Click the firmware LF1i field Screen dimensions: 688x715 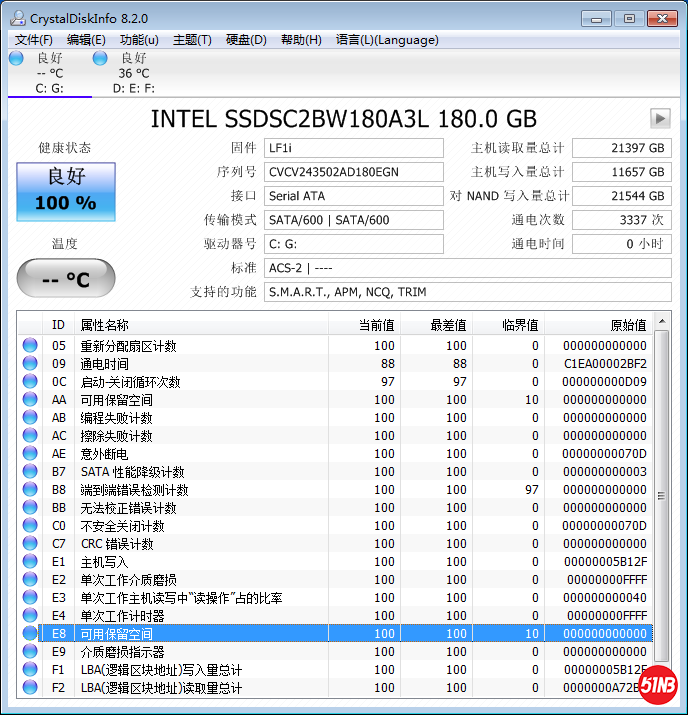354,148
